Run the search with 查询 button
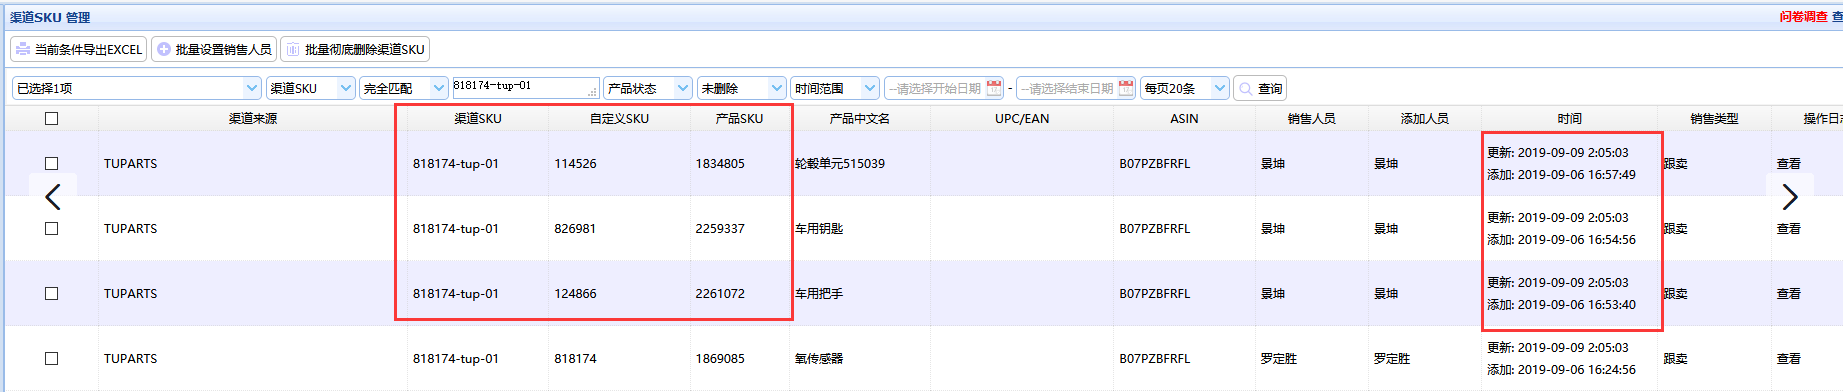This screenshot has height=392, width=1843. pos(1260,88)
